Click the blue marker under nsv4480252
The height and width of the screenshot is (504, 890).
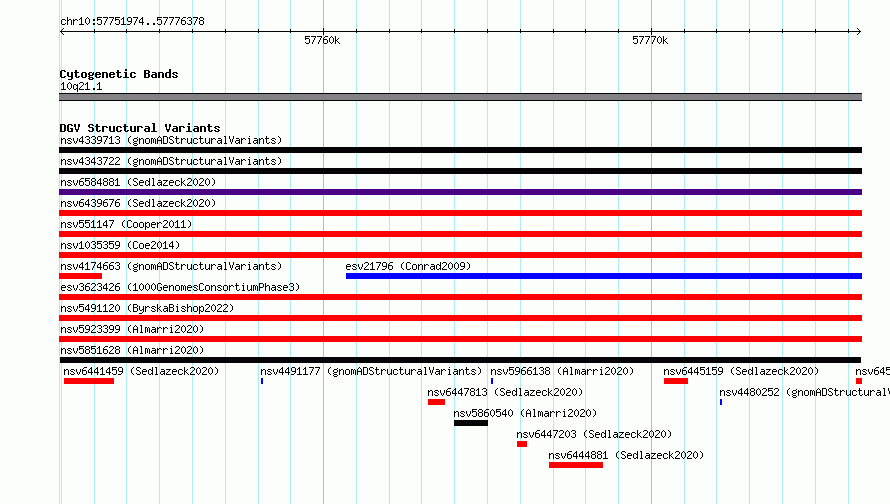click(x=721, y=402)
